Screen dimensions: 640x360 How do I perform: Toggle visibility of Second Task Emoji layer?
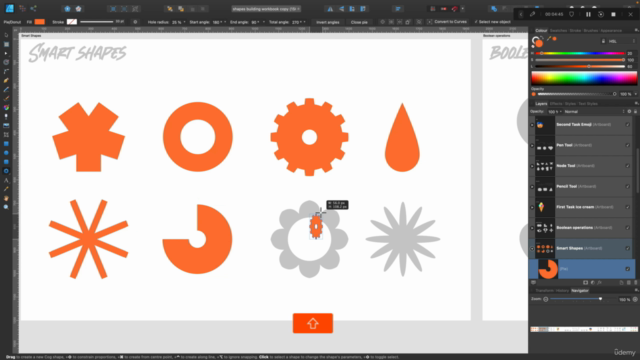click(628, 124)
